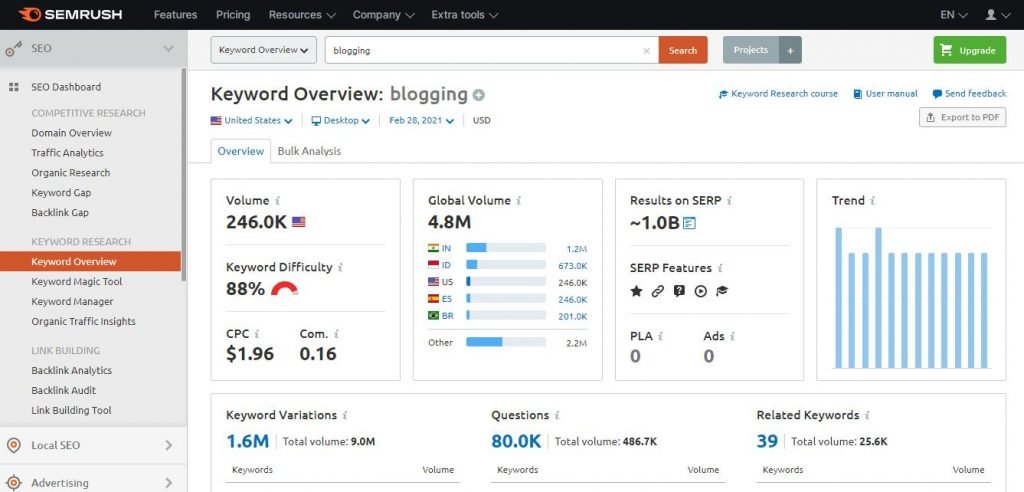Open the Extra tools dropdown menu

coord(464,14)
